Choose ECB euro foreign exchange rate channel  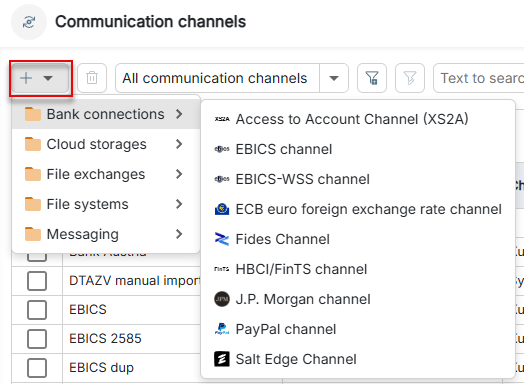[358, 209]
